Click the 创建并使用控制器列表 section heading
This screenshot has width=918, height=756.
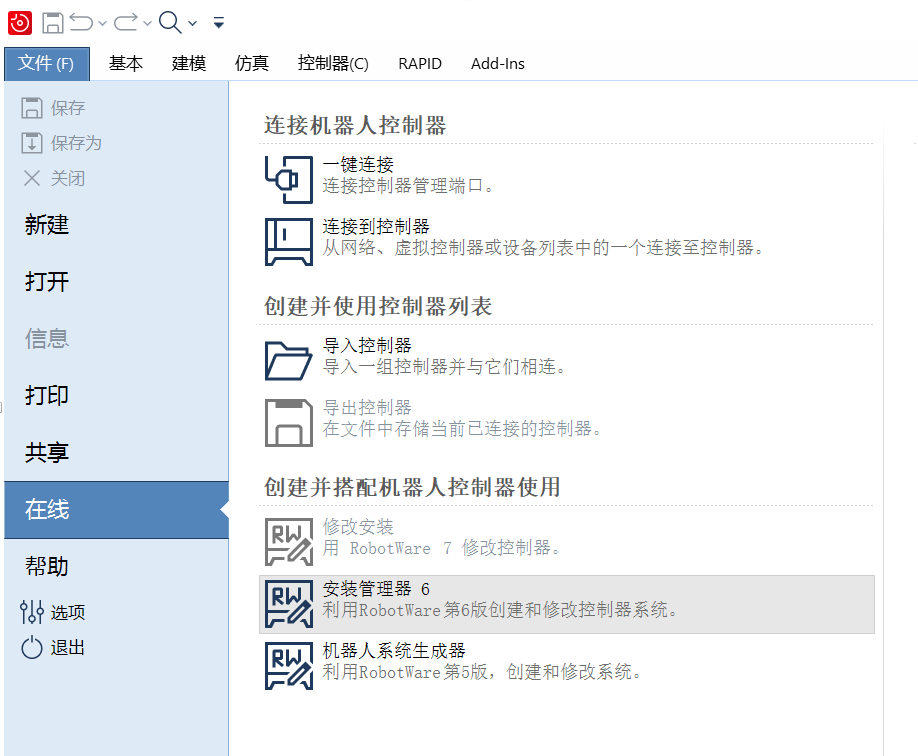[x=378, y=306]
